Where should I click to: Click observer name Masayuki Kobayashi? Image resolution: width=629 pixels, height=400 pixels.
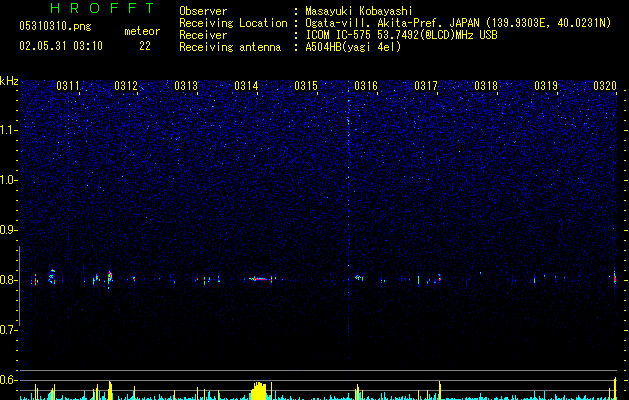coord(359,11)
